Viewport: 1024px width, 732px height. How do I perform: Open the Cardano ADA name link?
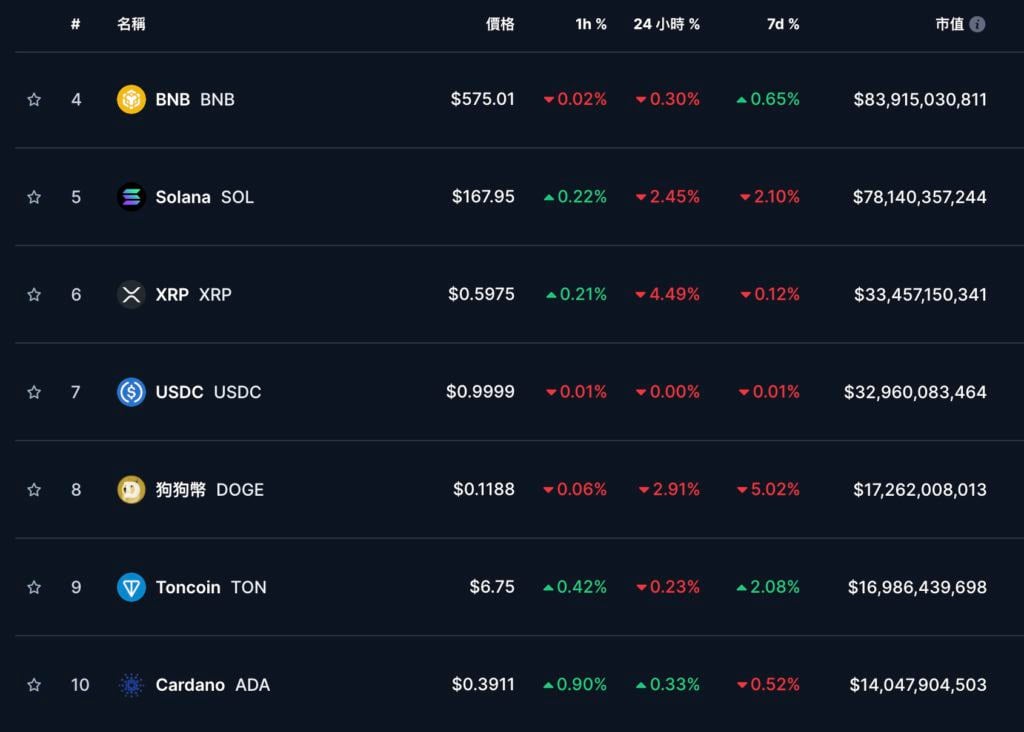point(212,684)
